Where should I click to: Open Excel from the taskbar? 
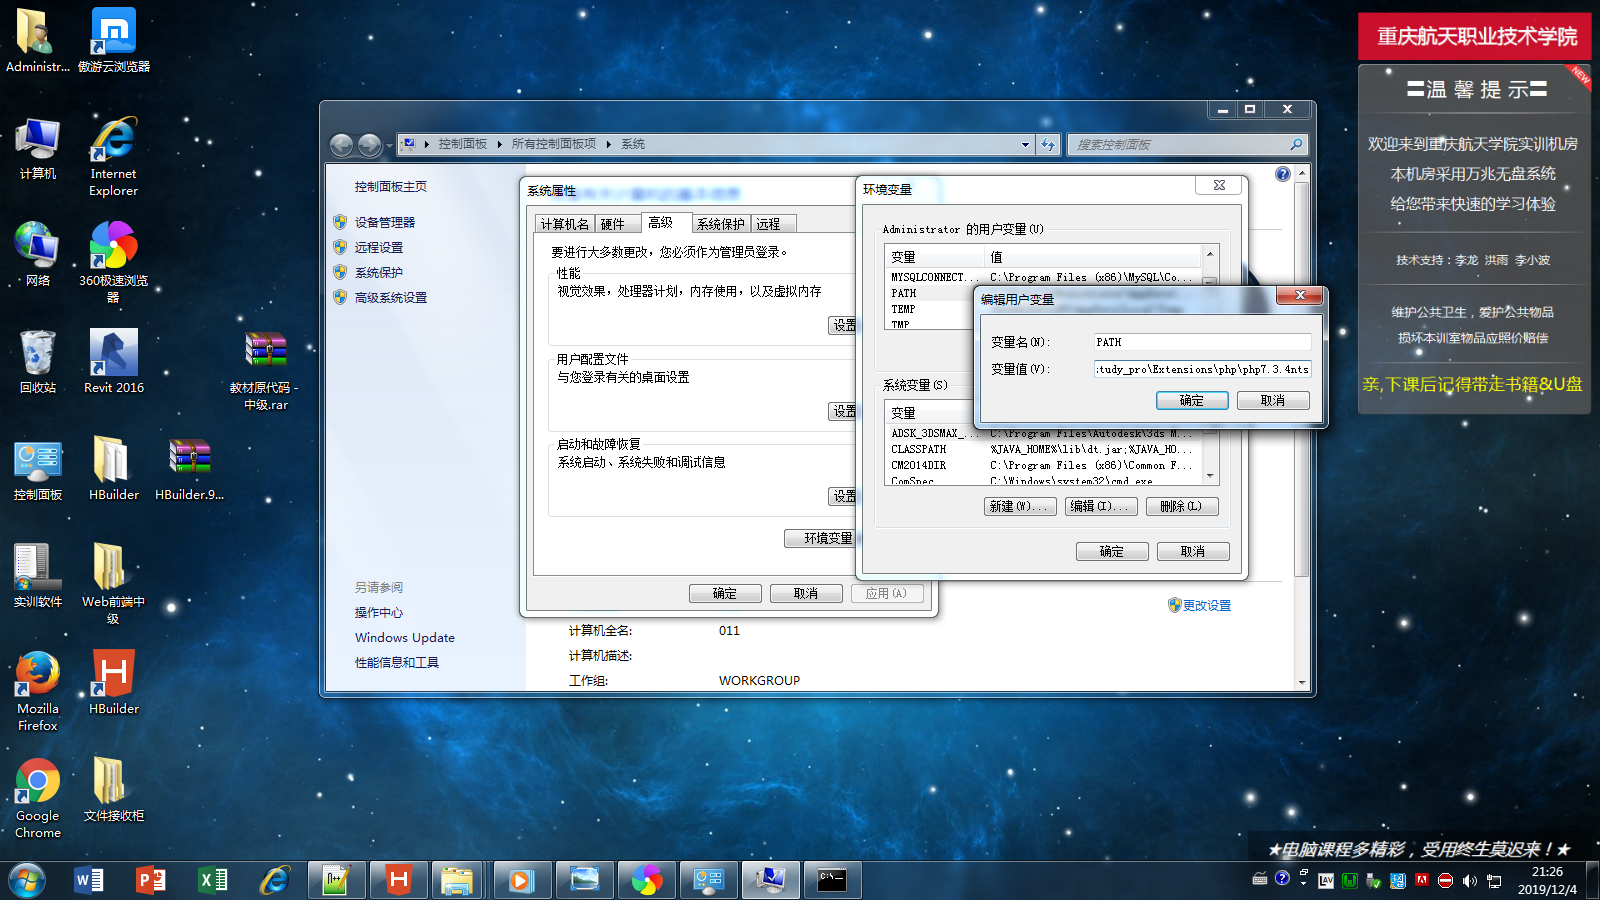coord(213,880)
